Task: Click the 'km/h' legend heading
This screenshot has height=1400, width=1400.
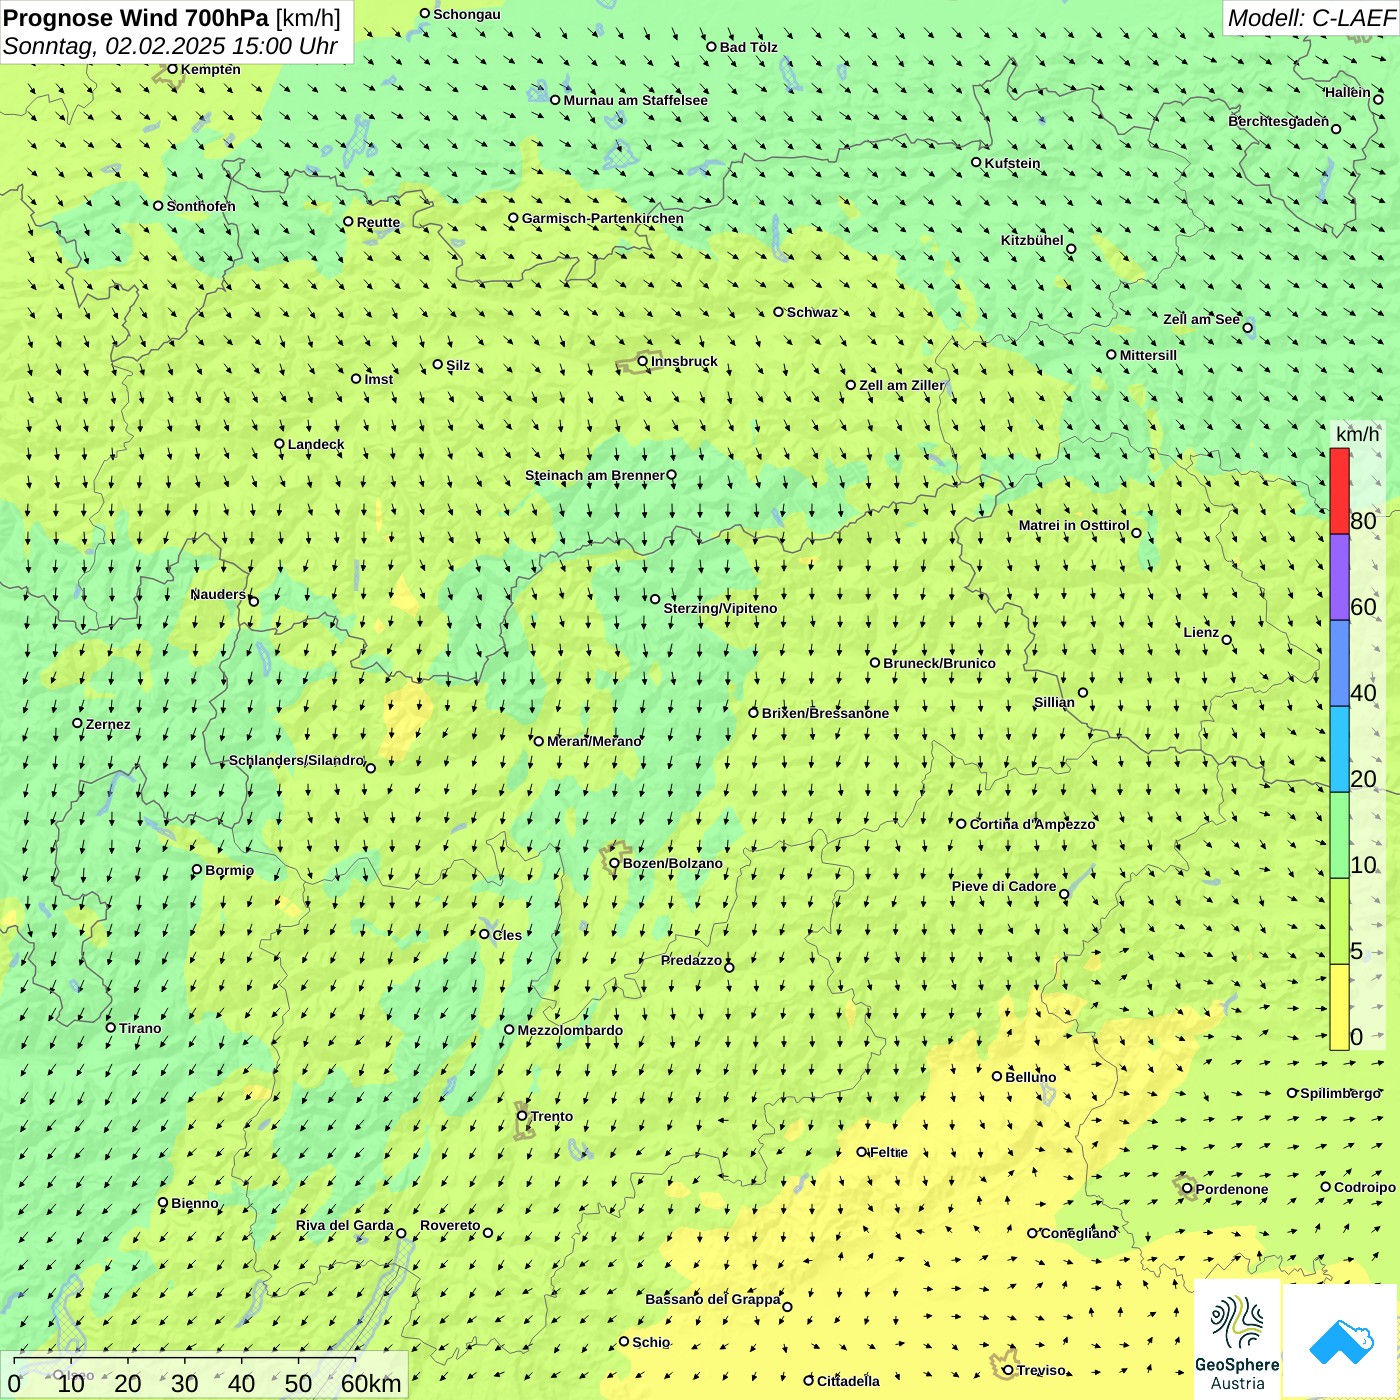Action: (x=1357, y=434)
